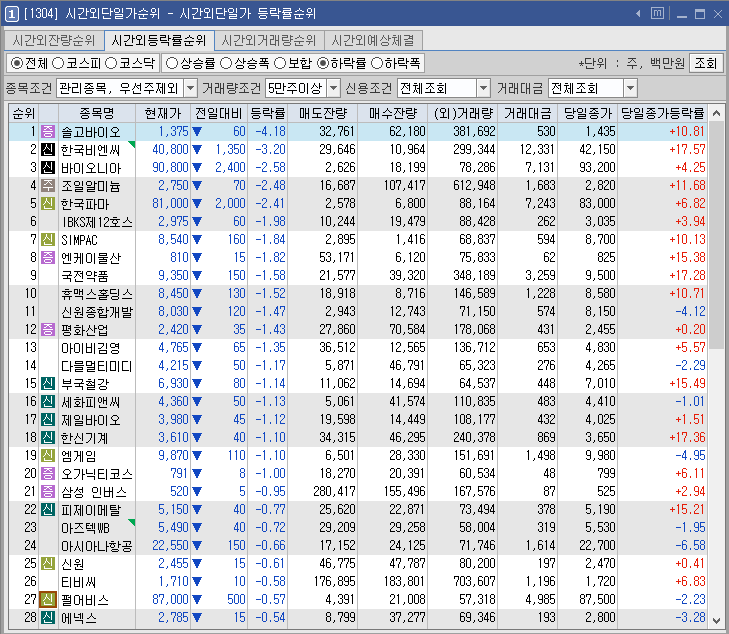The height and width of the screenshot is (634, 729).
Task: Open the 종목조건 dropdown
Action: pyautogui.click(x=190, y=88)
